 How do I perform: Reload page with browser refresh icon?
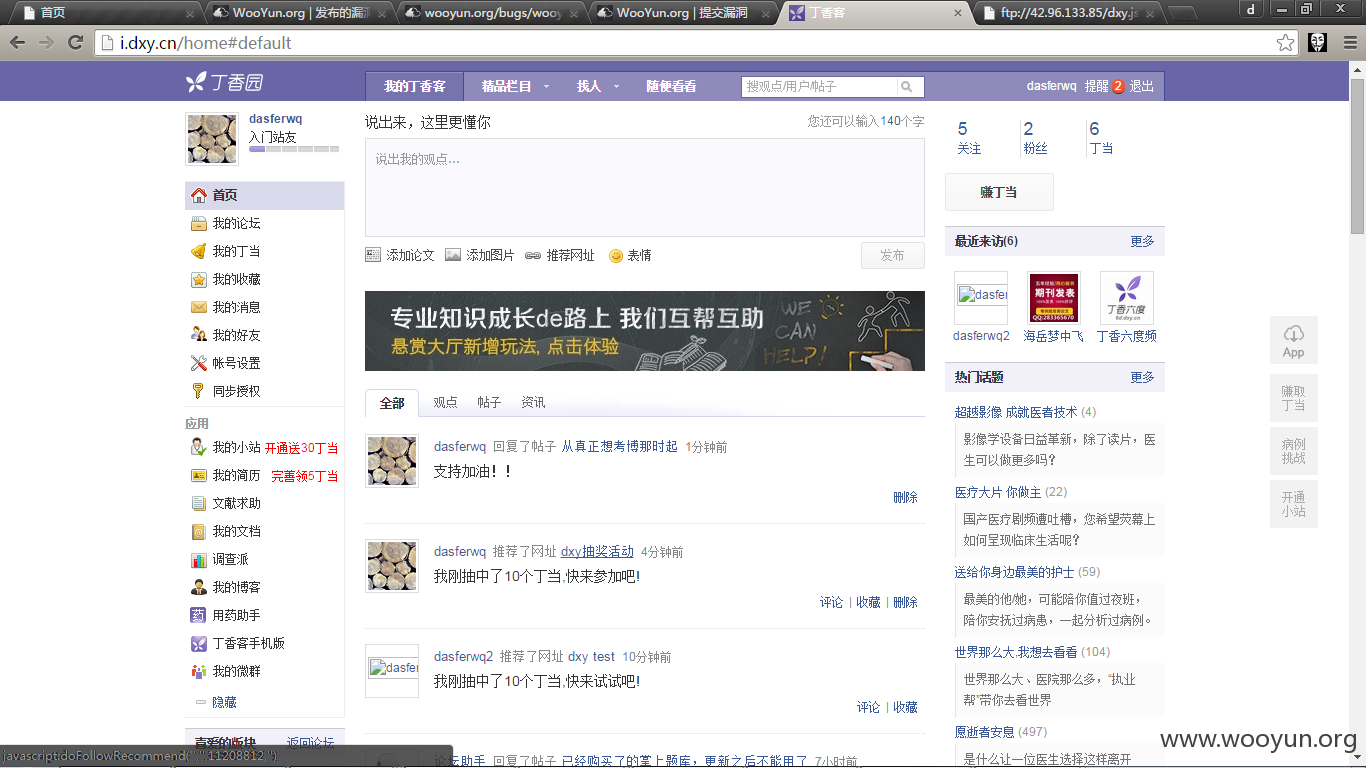click(75, 43)
